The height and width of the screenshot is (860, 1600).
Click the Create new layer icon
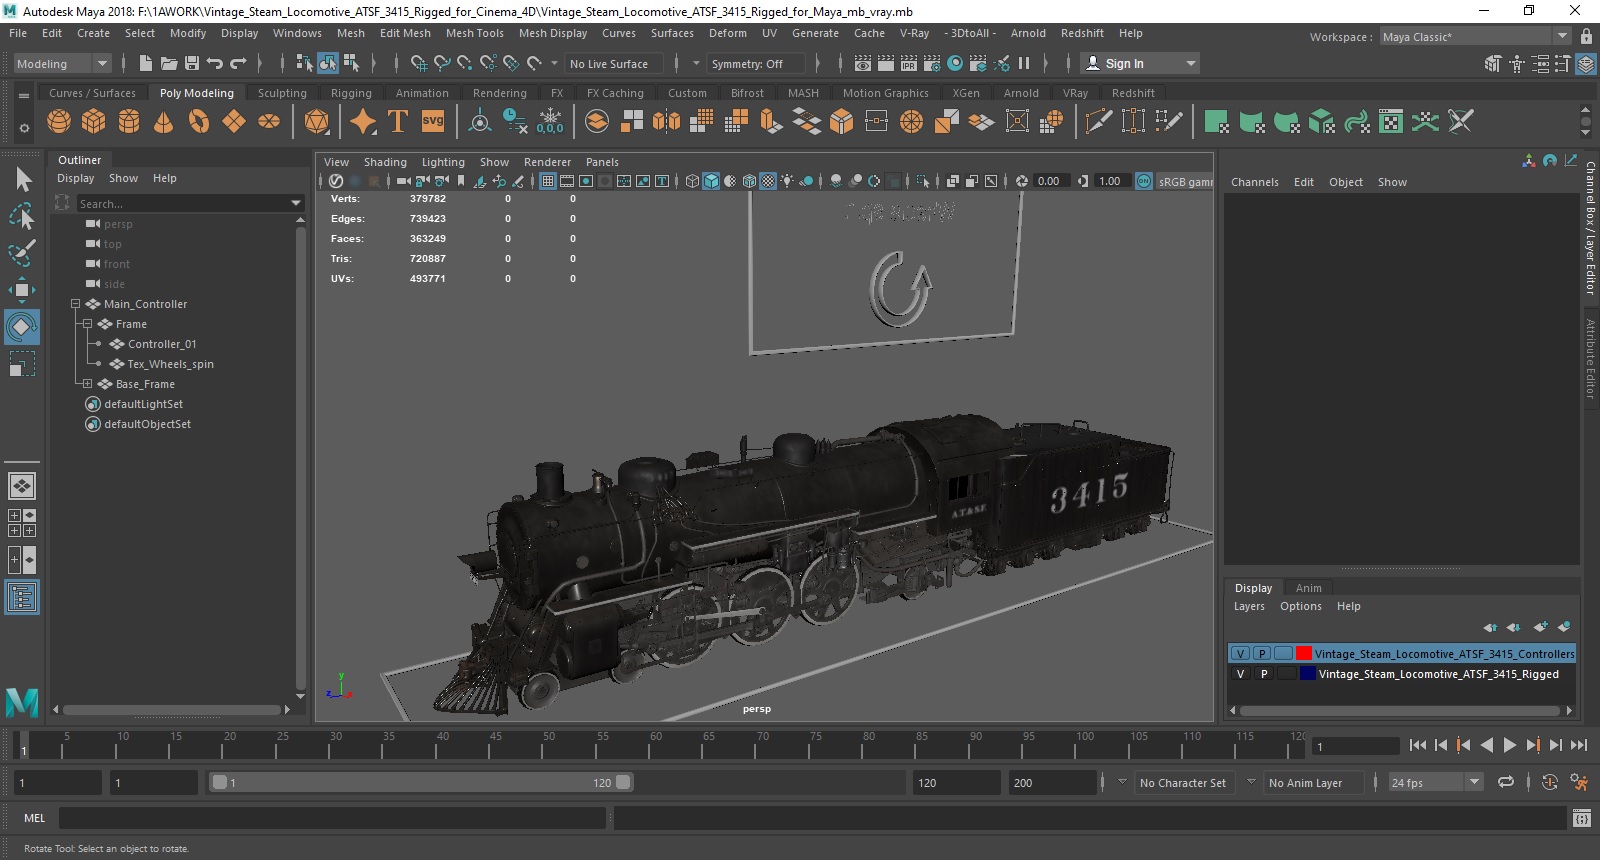(x=1540, y=627)
